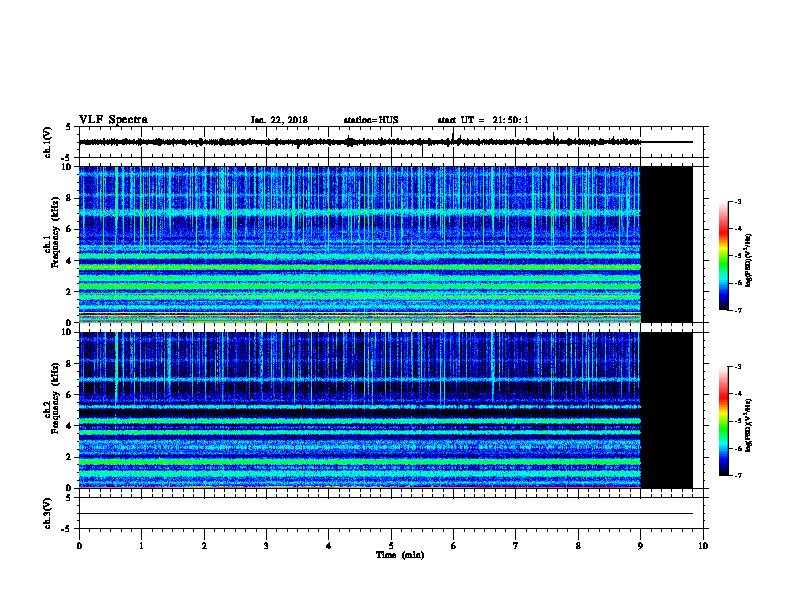This screenshot has width=792, height=612.
Task: Click tick label "7" on the Time axis
Action: (516, 545)
